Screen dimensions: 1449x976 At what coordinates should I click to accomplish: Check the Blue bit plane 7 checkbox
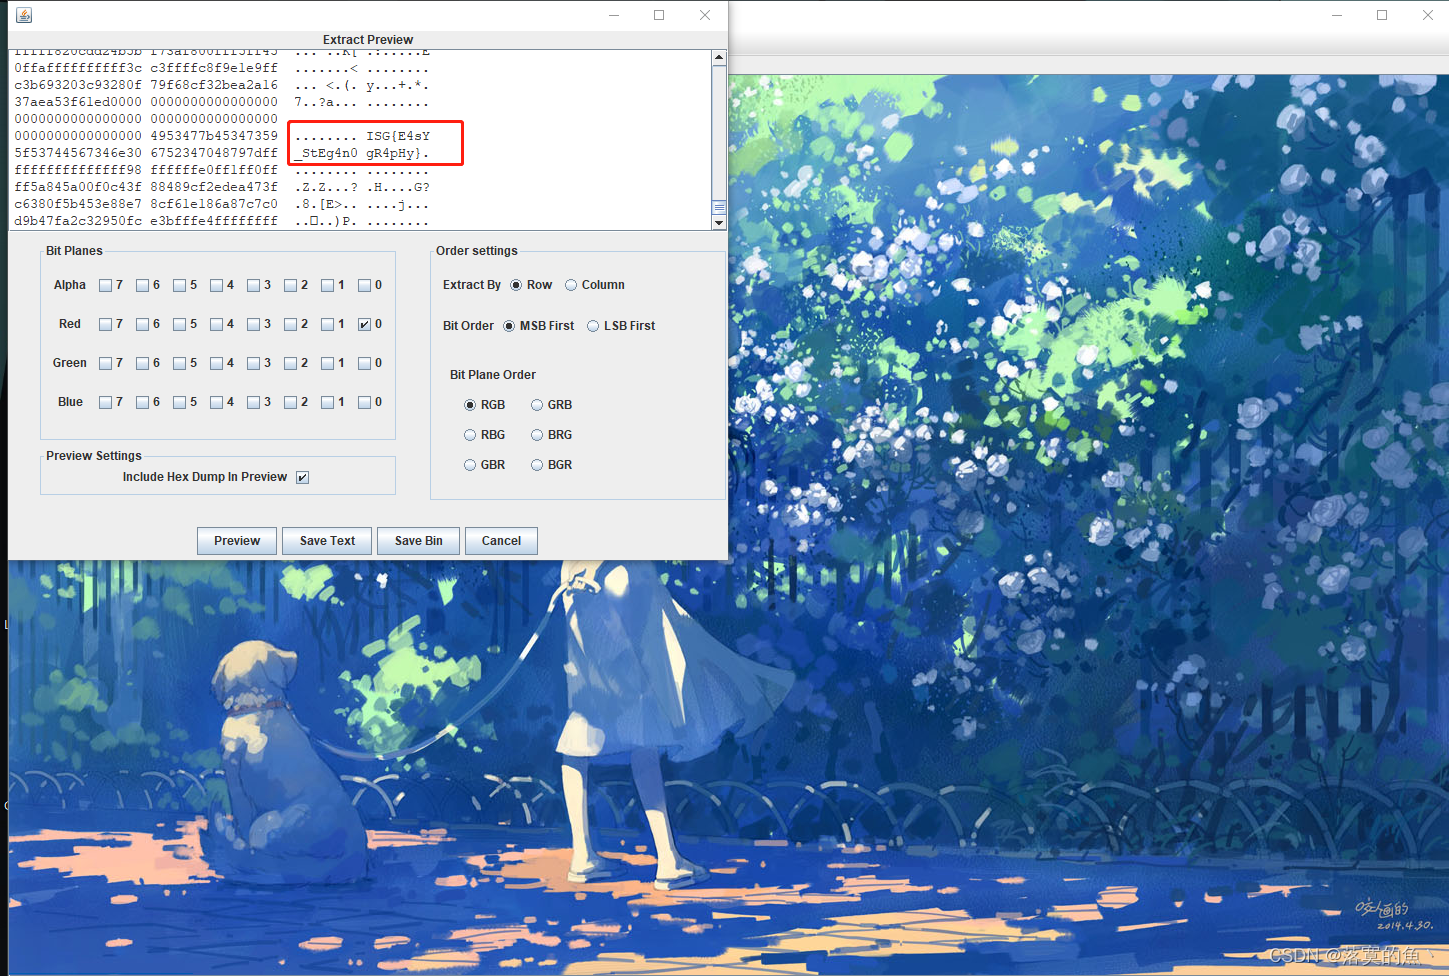(106, 402)
